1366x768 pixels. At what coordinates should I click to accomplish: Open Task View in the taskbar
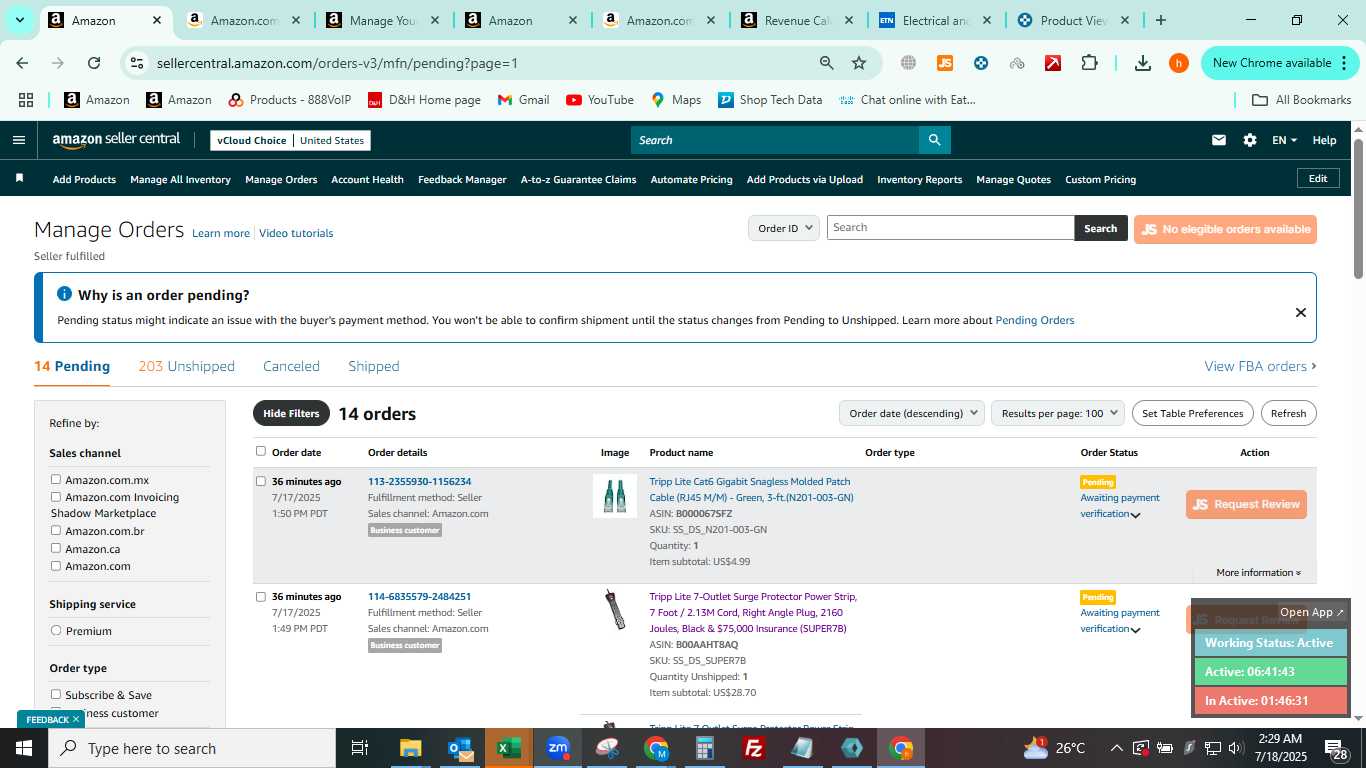pyautogui.click(x=361, y=748)
